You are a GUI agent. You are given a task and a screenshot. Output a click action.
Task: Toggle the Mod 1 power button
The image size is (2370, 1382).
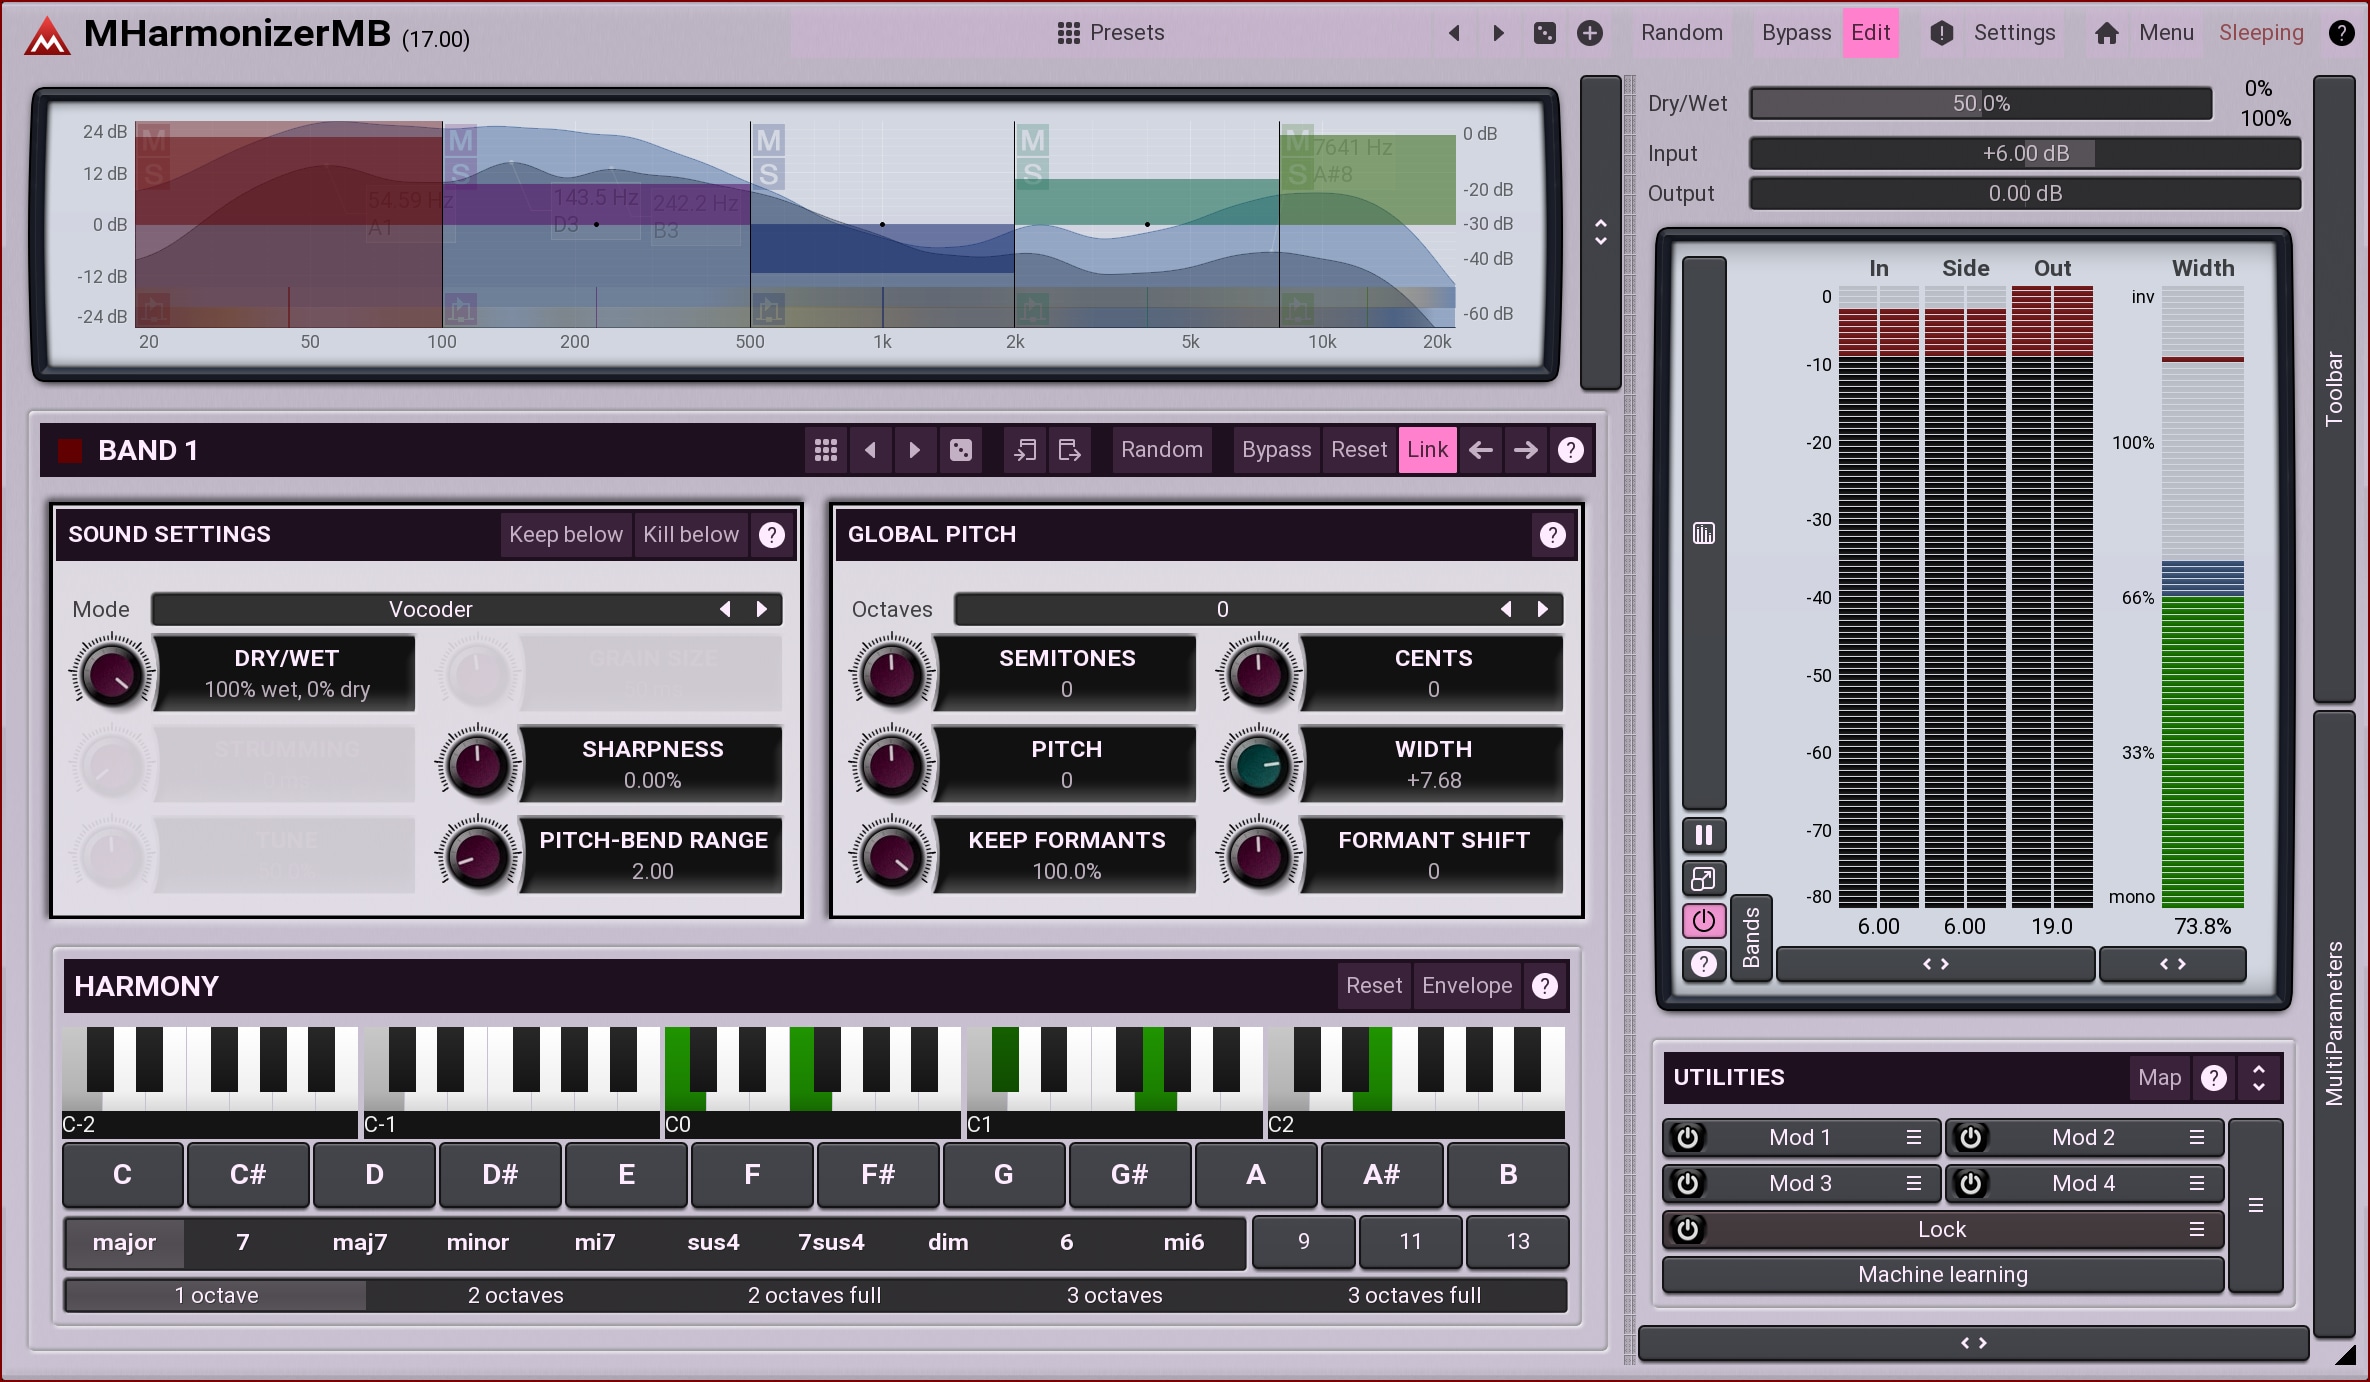pyautogui.click(x=1688, y=1137)
